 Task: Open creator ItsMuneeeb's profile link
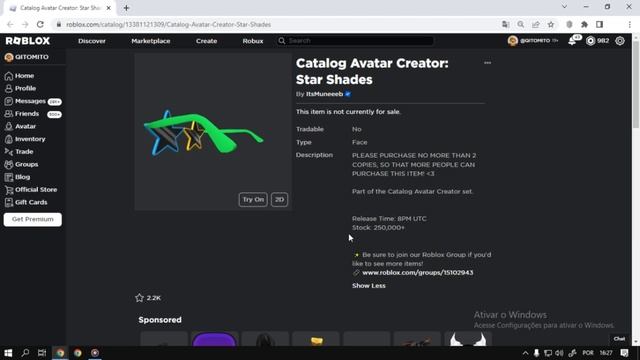click(324, 94)
